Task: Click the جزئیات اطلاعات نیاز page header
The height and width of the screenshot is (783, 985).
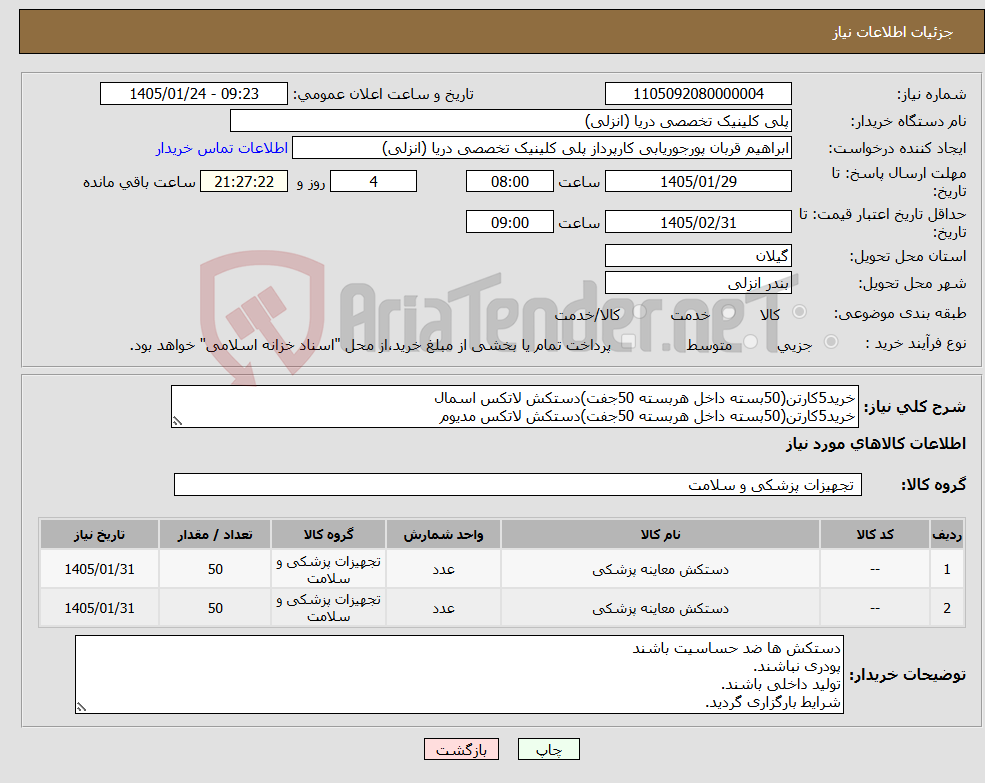Action: (893, 32)
